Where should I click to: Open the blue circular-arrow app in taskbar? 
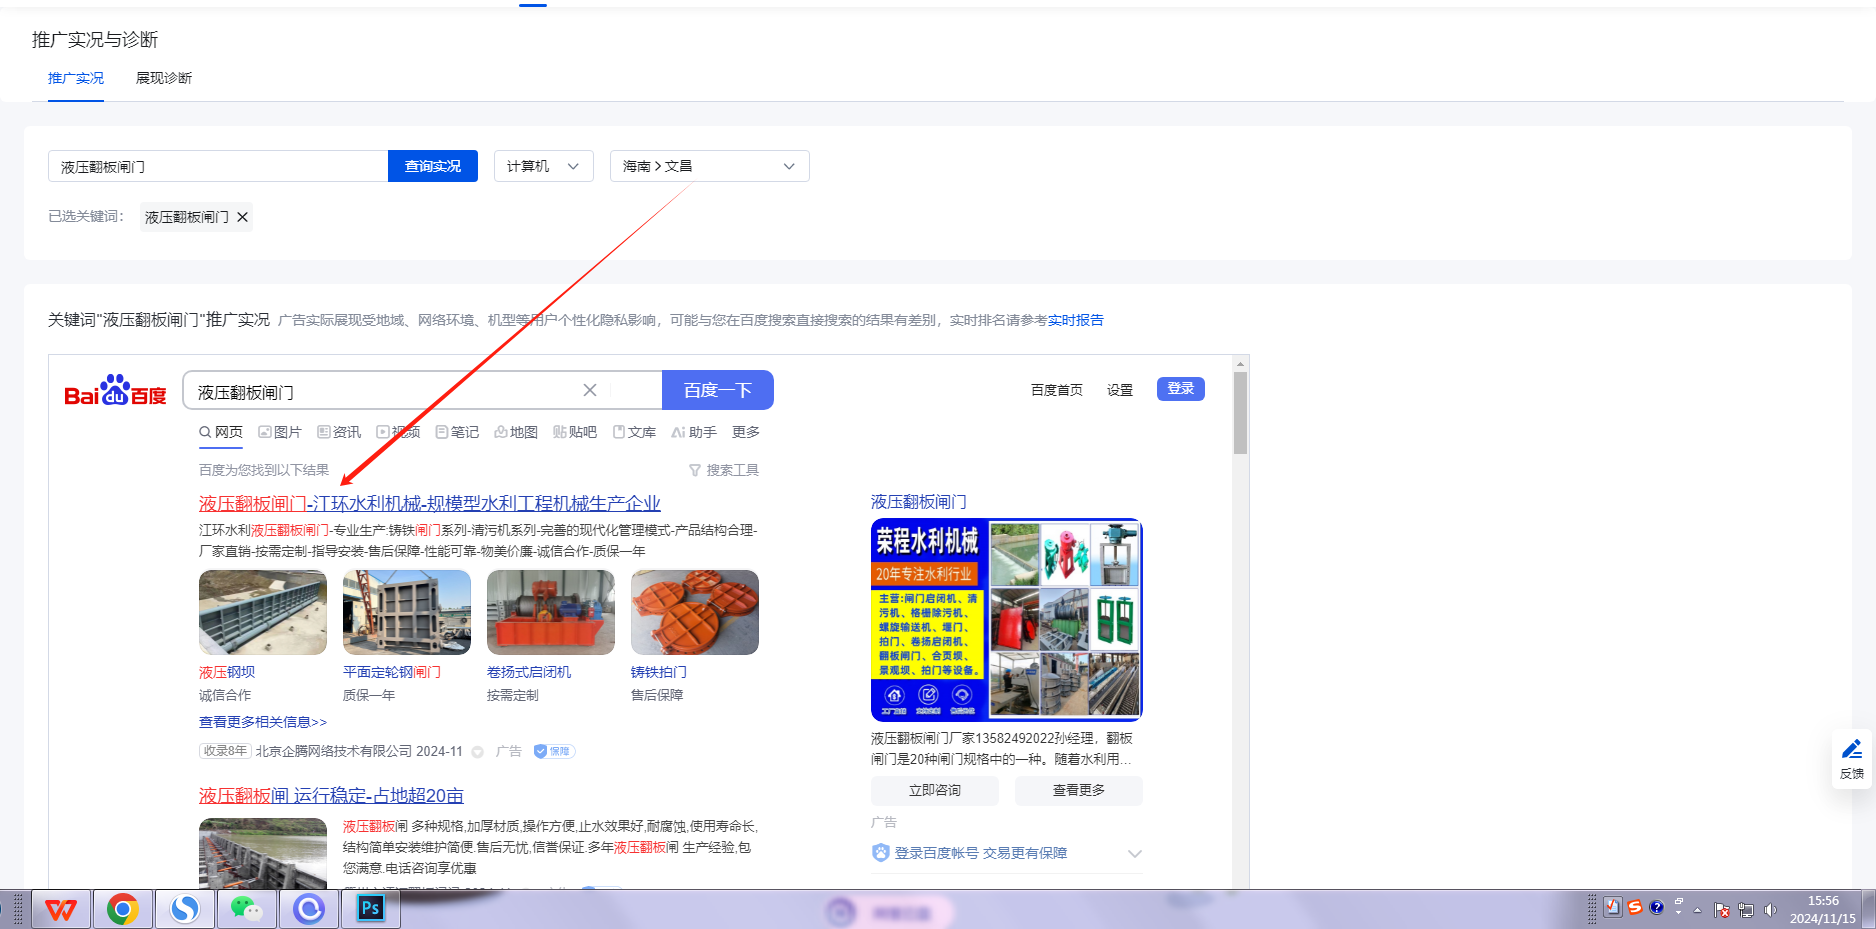tap(309, 909)
